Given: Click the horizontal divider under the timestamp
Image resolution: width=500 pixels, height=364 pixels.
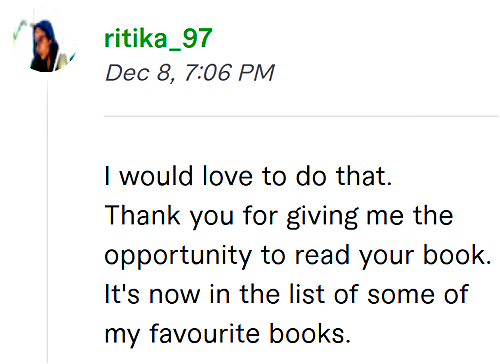Looking at the screenshot, I should [302, 116].
